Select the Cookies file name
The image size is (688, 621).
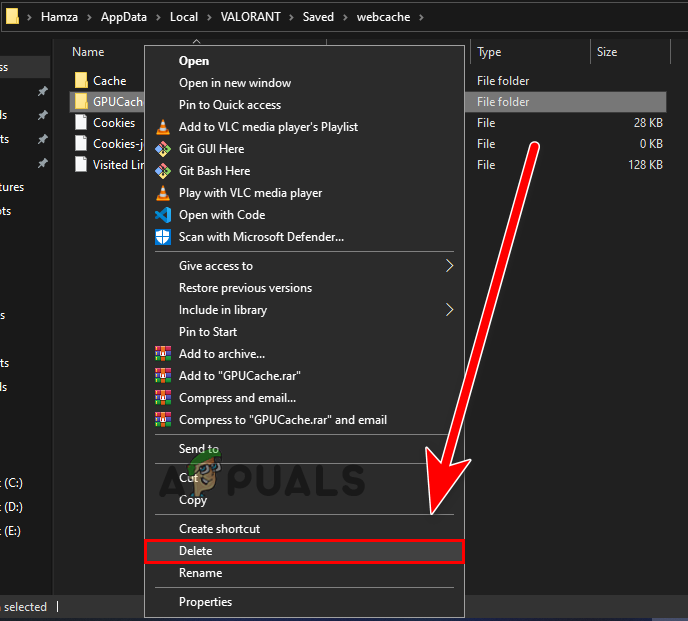114,123
